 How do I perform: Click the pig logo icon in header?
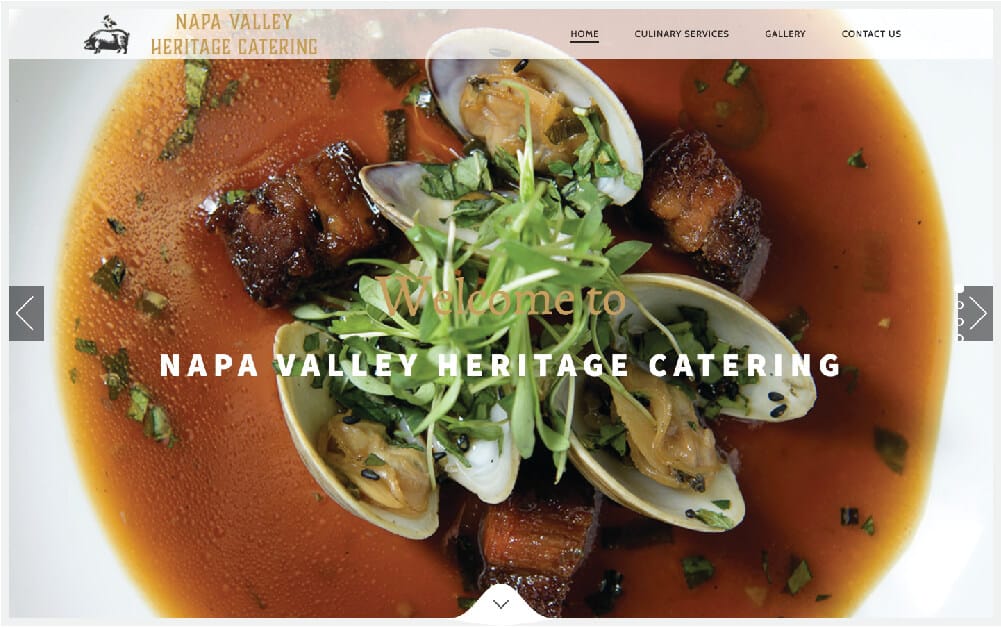(107, 34)
